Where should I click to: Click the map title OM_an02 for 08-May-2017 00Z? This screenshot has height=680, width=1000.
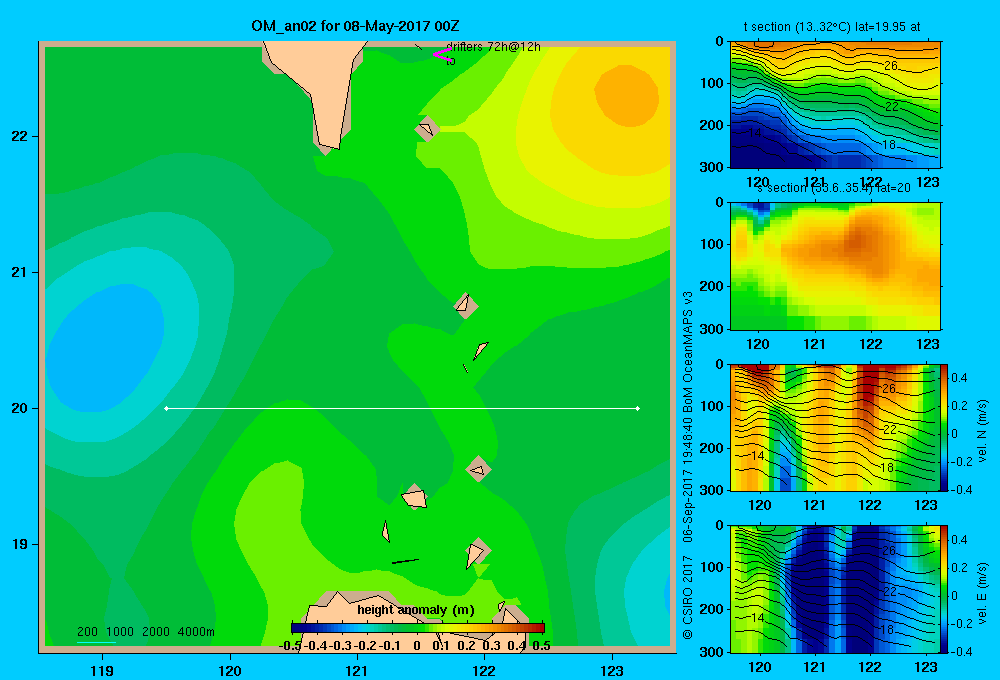point(355,26)
